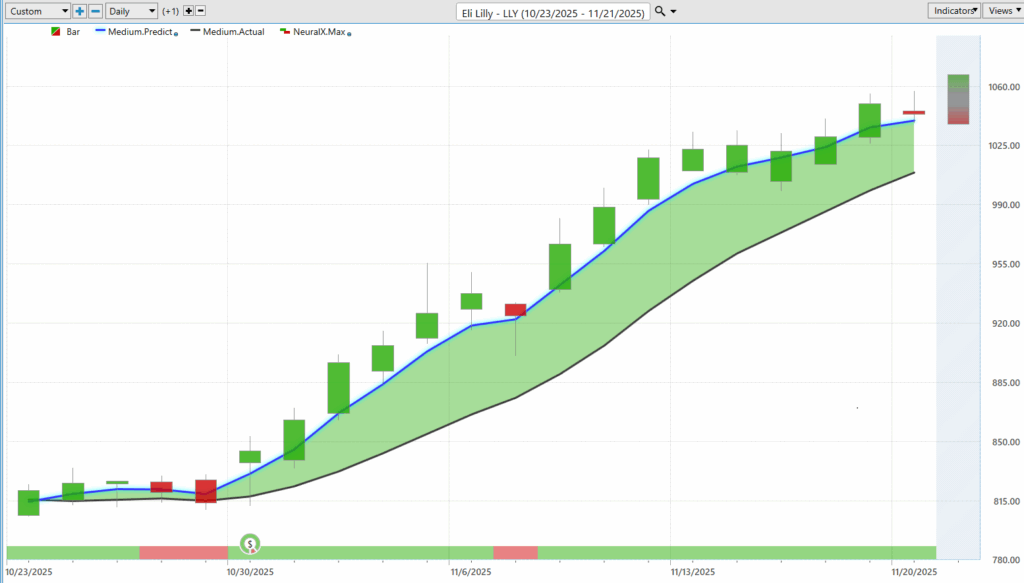The height and width of the screenshot is (583, 1024).
Task: Click the black minus forecast decrement button
Action: [x=201, y=11]
